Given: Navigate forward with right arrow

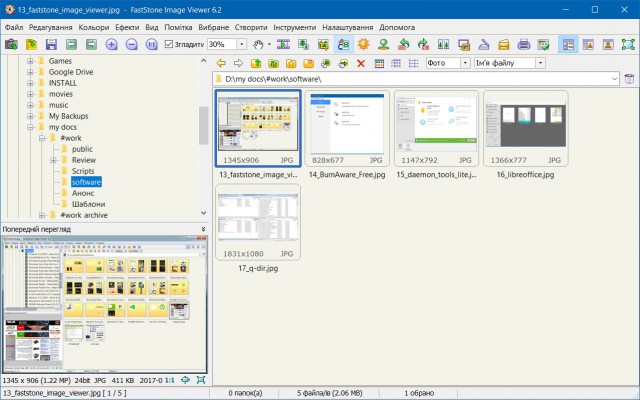Looking at the screenshot, I should point(238,63).
